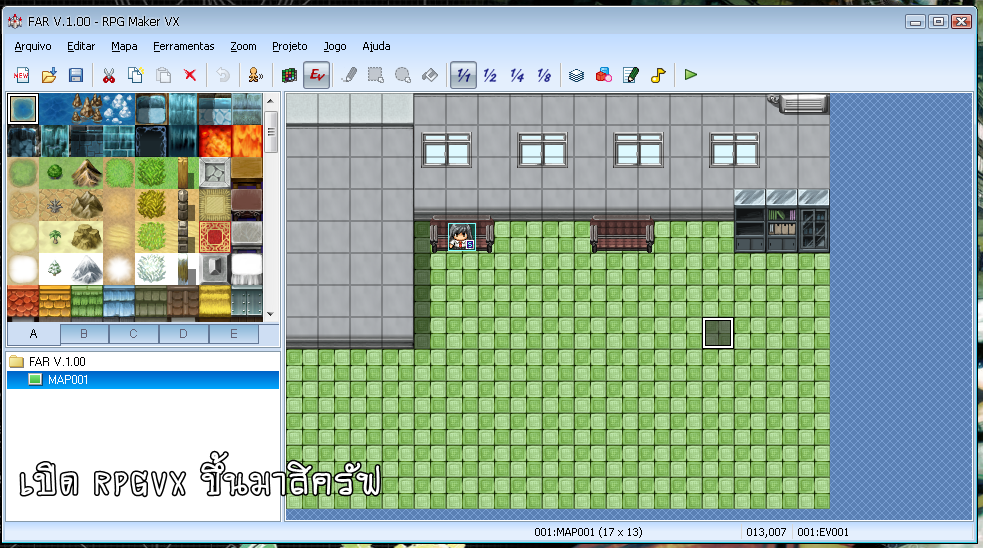Minimize the RPG Maker VX window
Image resolution: width=983 pixels, height=548 pixels.
pos(915,22)
